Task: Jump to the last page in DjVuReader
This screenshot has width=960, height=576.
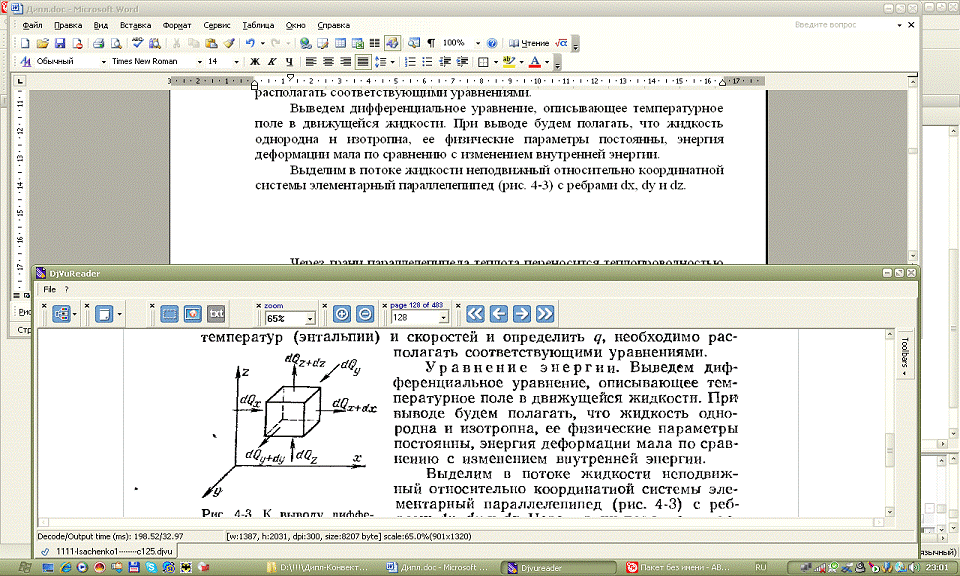Action: click(x=545, y=314)
